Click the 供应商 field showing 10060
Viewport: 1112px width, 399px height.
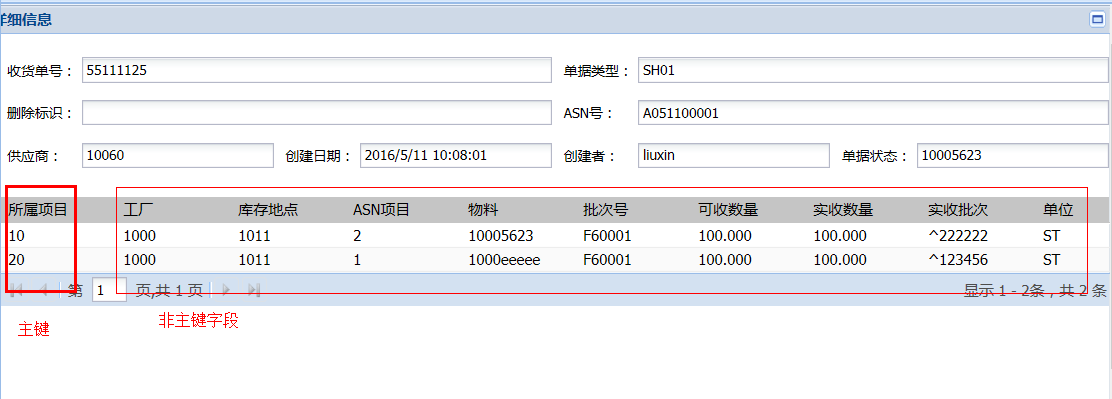[x=178, y=155]
